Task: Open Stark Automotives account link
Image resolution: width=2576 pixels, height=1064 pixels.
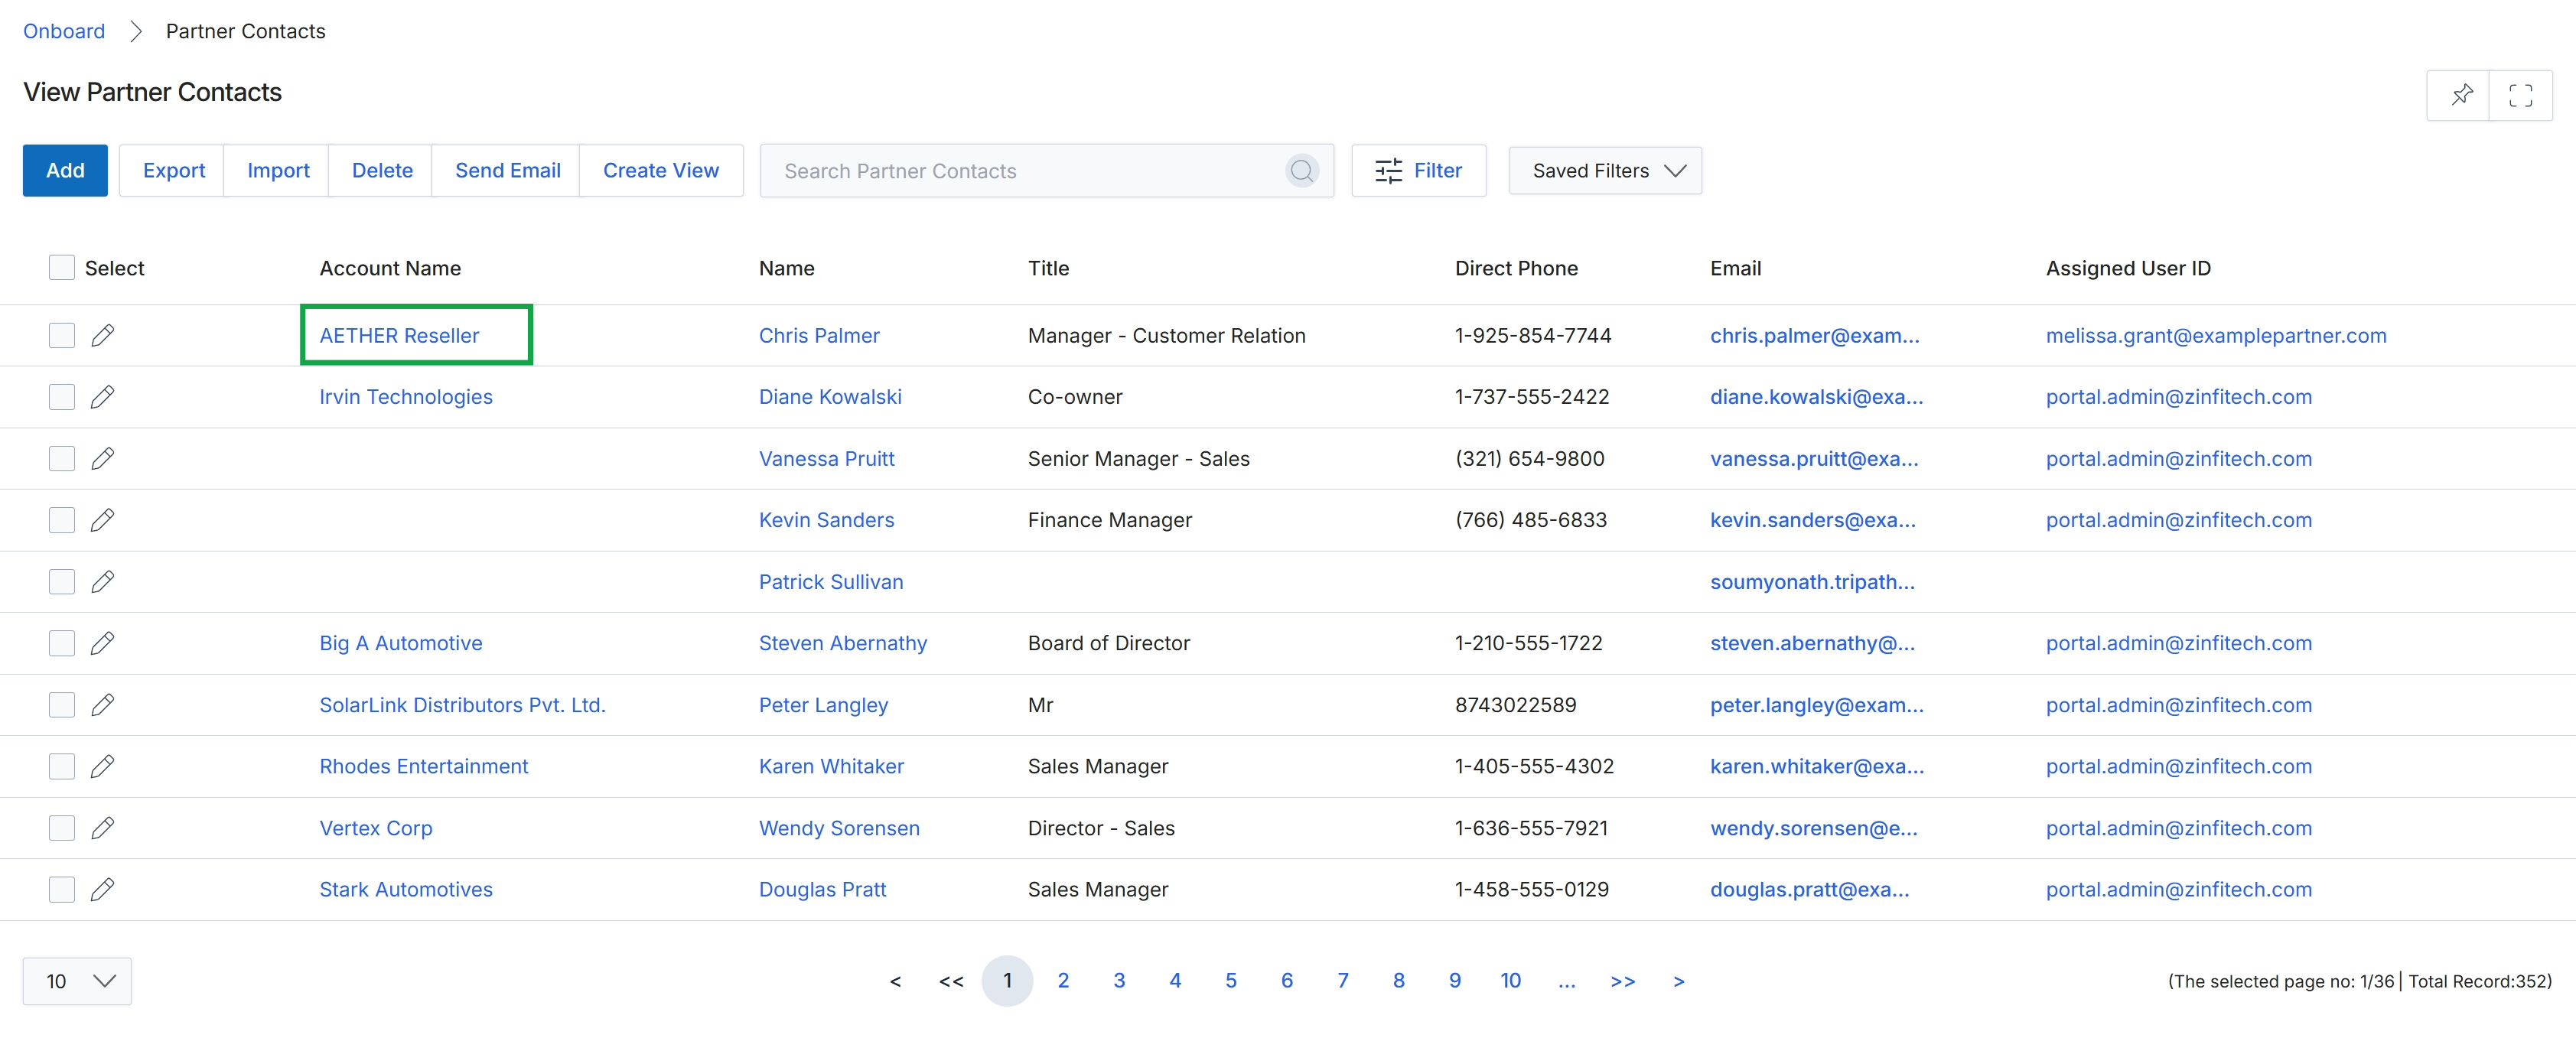Action: (406, 889)
